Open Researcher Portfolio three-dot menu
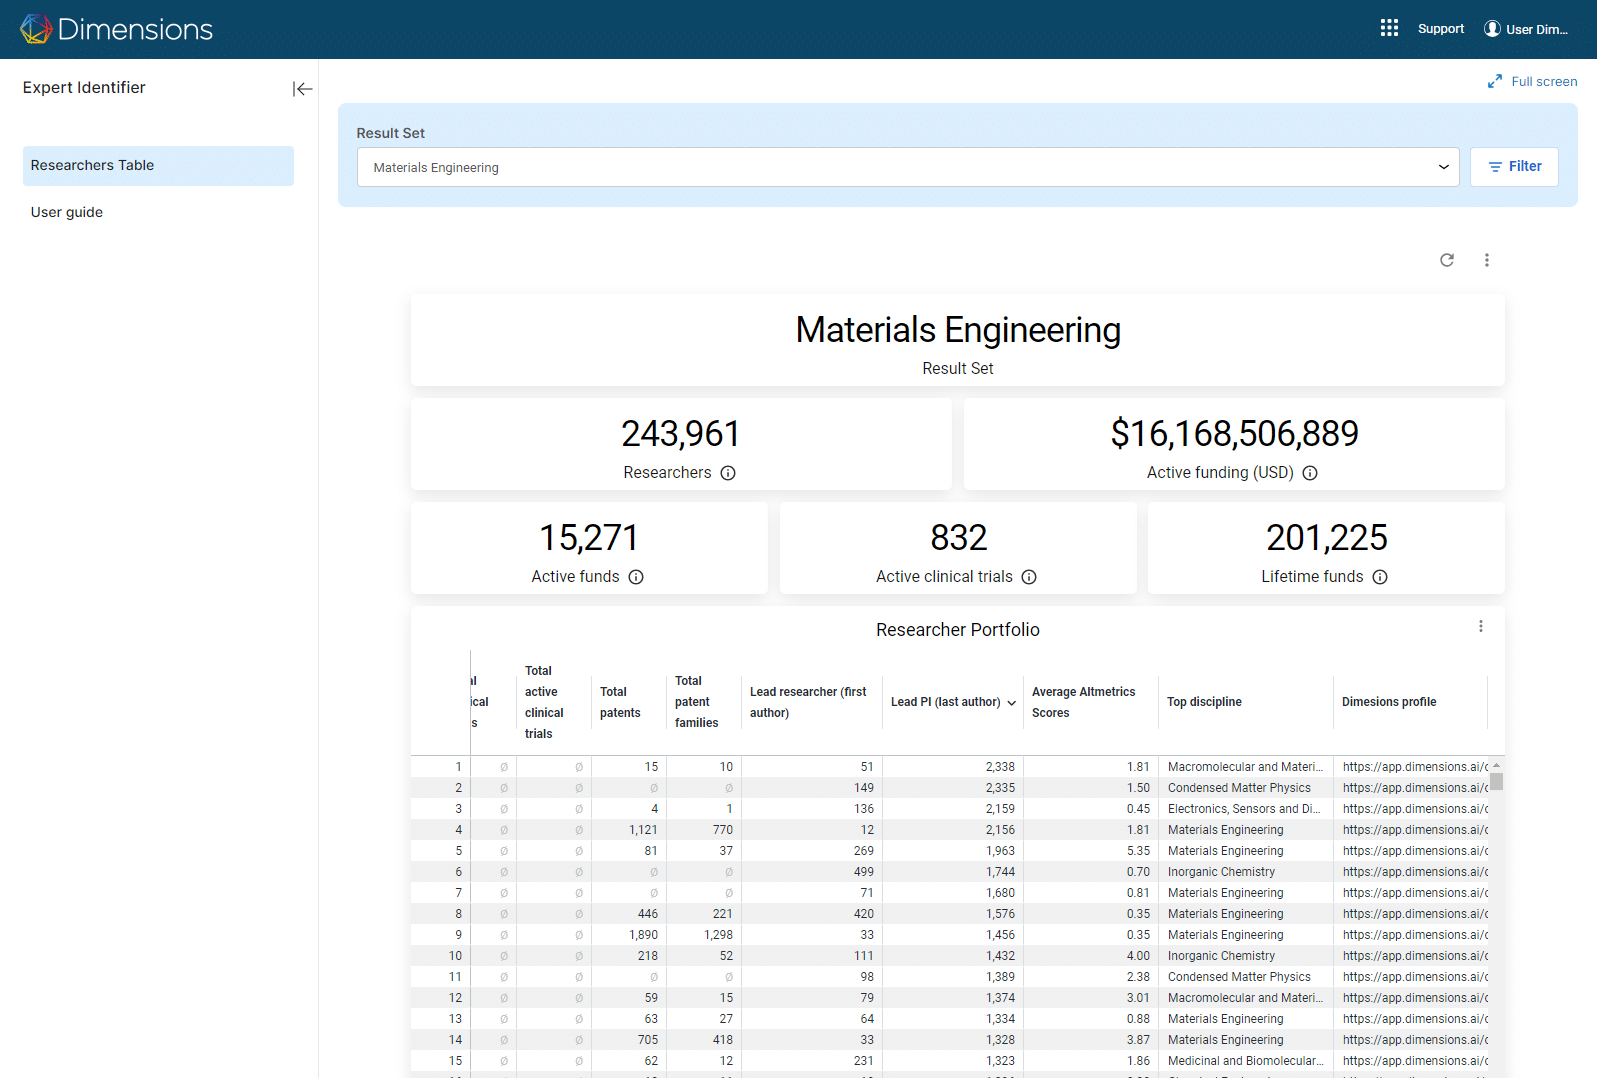The image size is (1597, 1078). (1480, 627)
